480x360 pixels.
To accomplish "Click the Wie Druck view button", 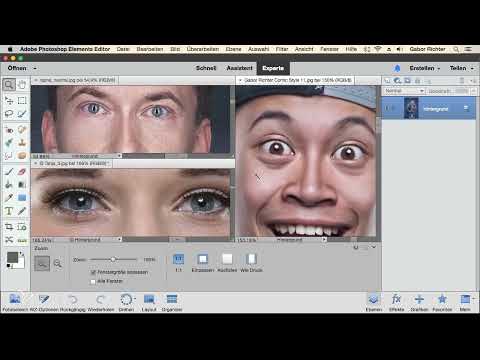I will 251,263.
